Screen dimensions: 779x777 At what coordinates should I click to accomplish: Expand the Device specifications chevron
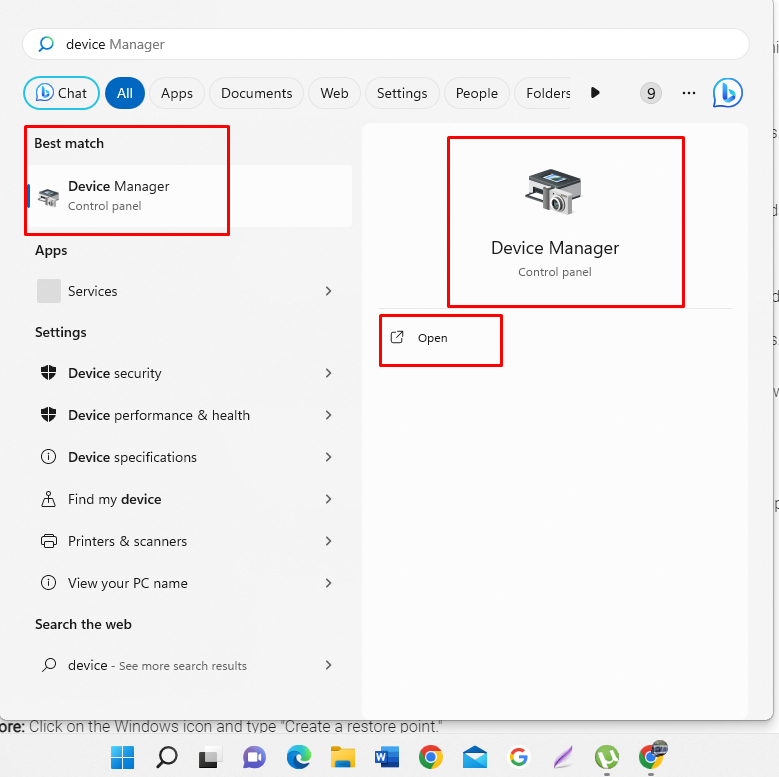tap(328, 457)
